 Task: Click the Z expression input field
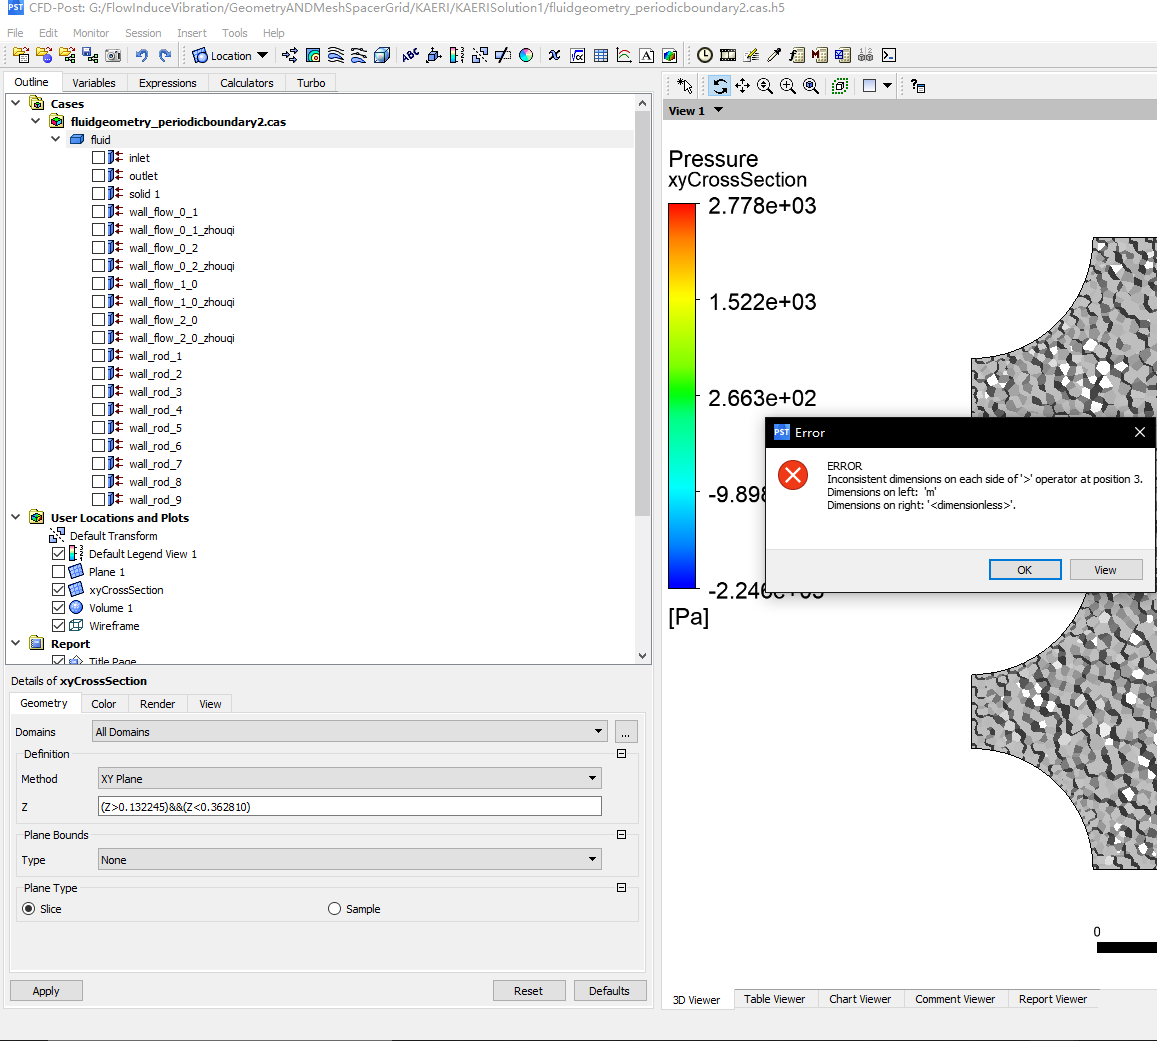point(349,806)
